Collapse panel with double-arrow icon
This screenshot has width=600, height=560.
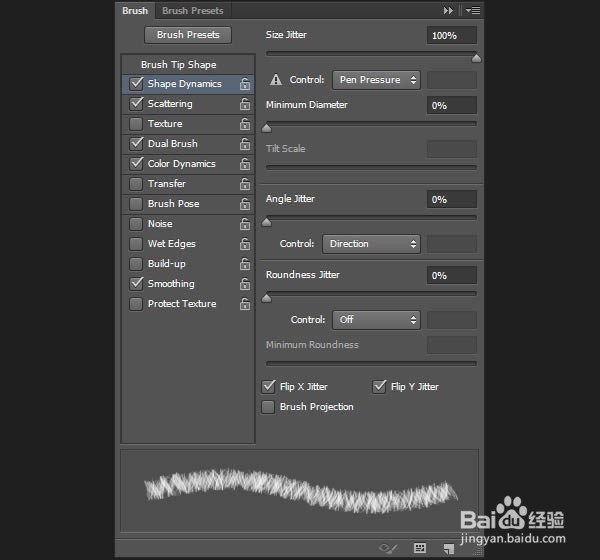click(448, 11)
